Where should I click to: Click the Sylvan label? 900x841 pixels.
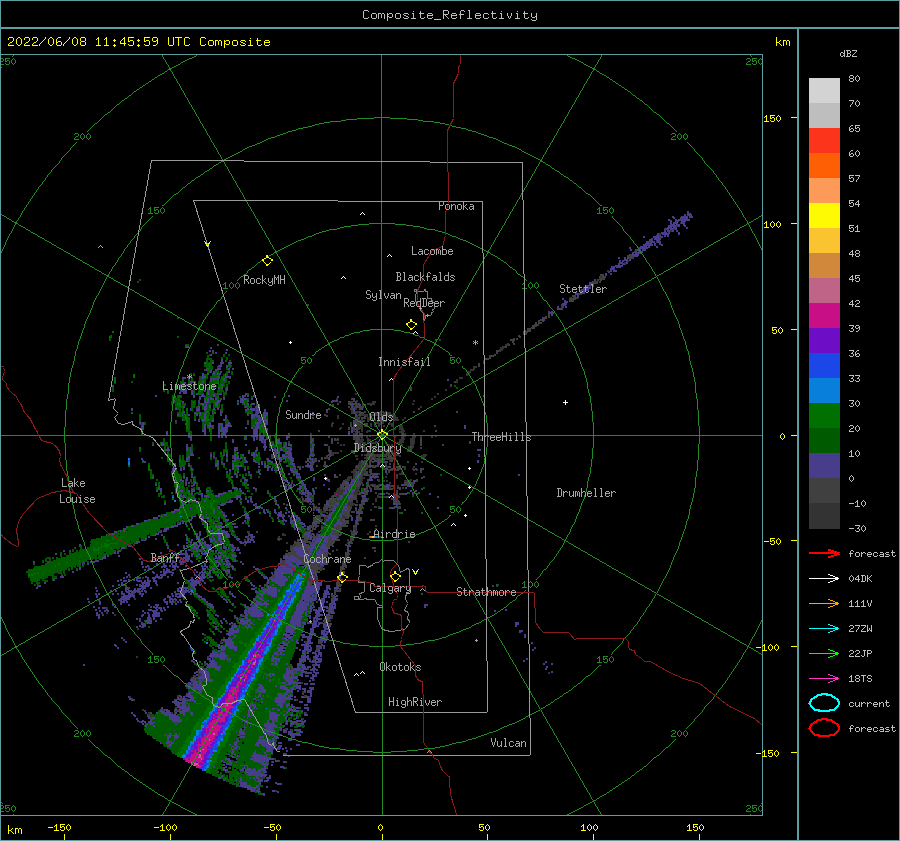point(383,295)
